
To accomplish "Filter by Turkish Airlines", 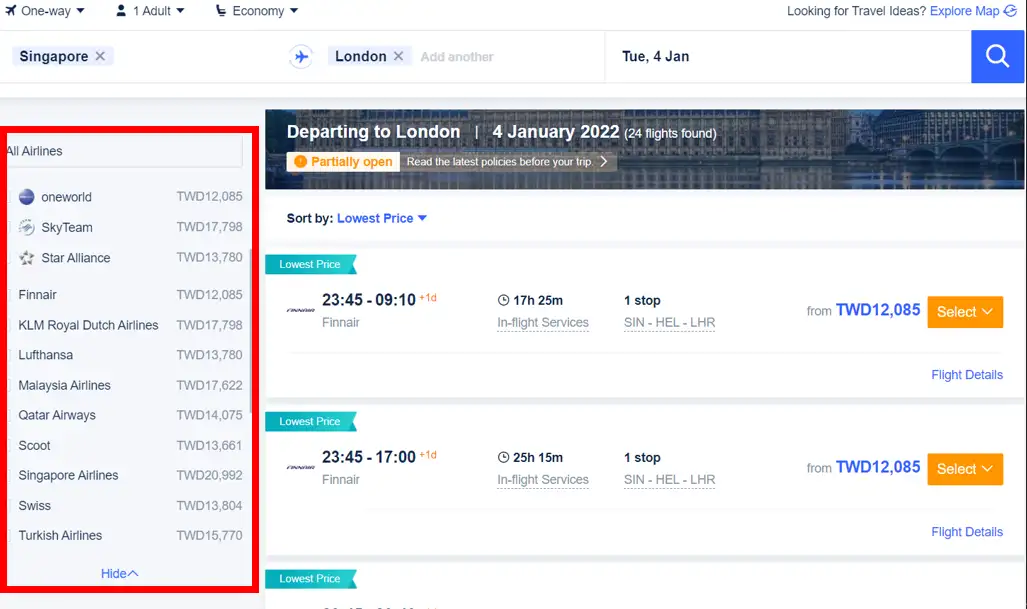I will (60, 536).
